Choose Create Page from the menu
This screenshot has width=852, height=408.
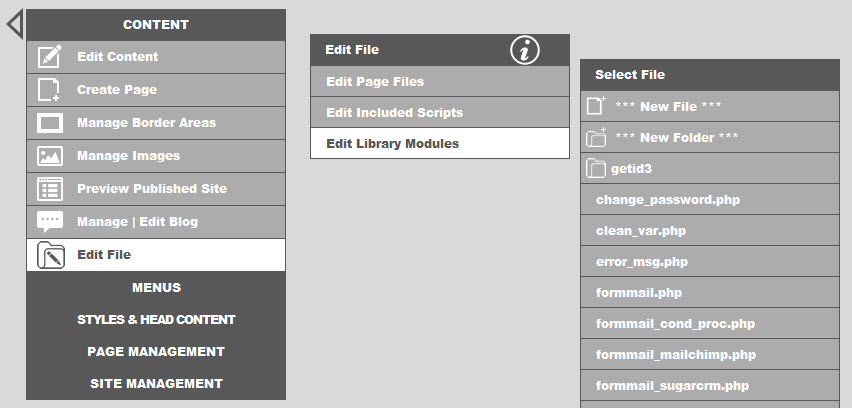pos(156,90)
